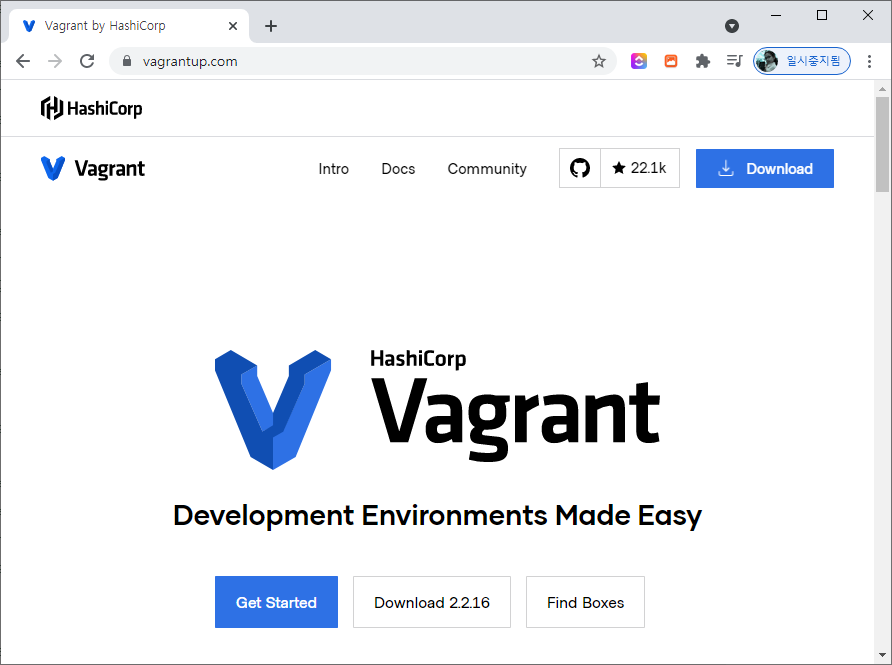The image size is (892, 665).
Task: Open the purple ClickUp extension icon
Action: [639, 61]
